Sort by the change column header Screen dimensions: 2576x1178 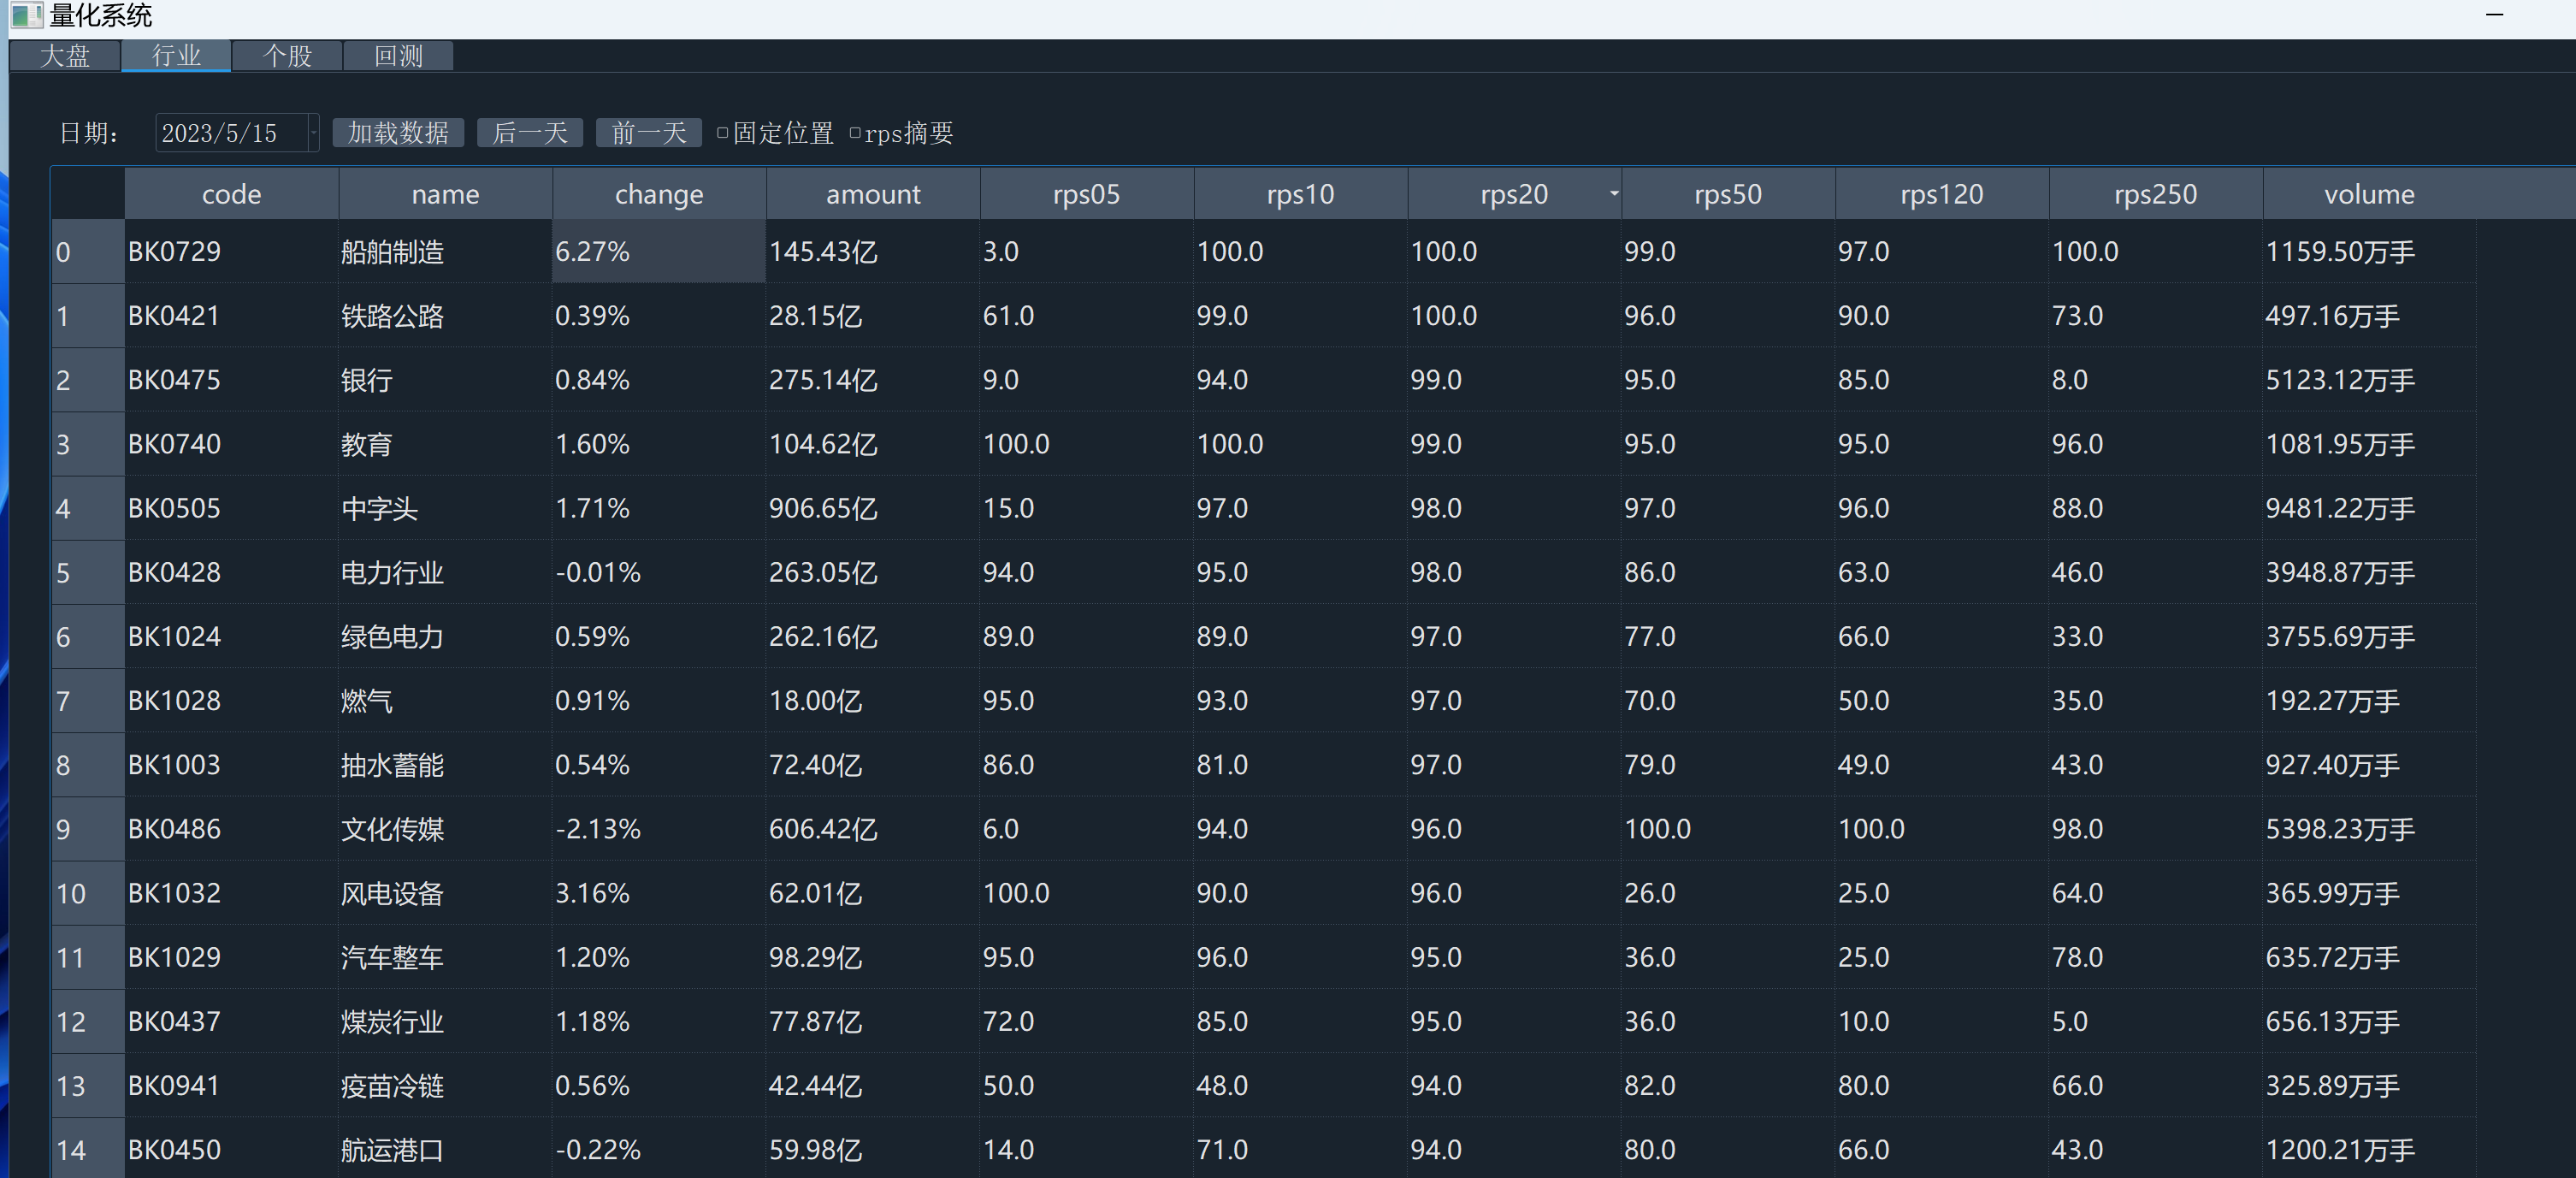pyautogui.click(x=659, y=194)
